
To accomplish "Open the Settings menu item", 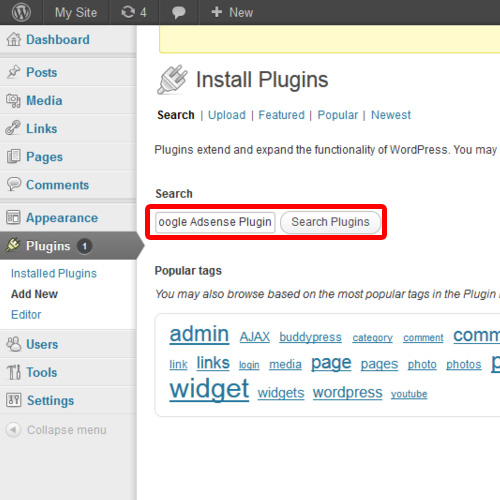I will point(50,400).
